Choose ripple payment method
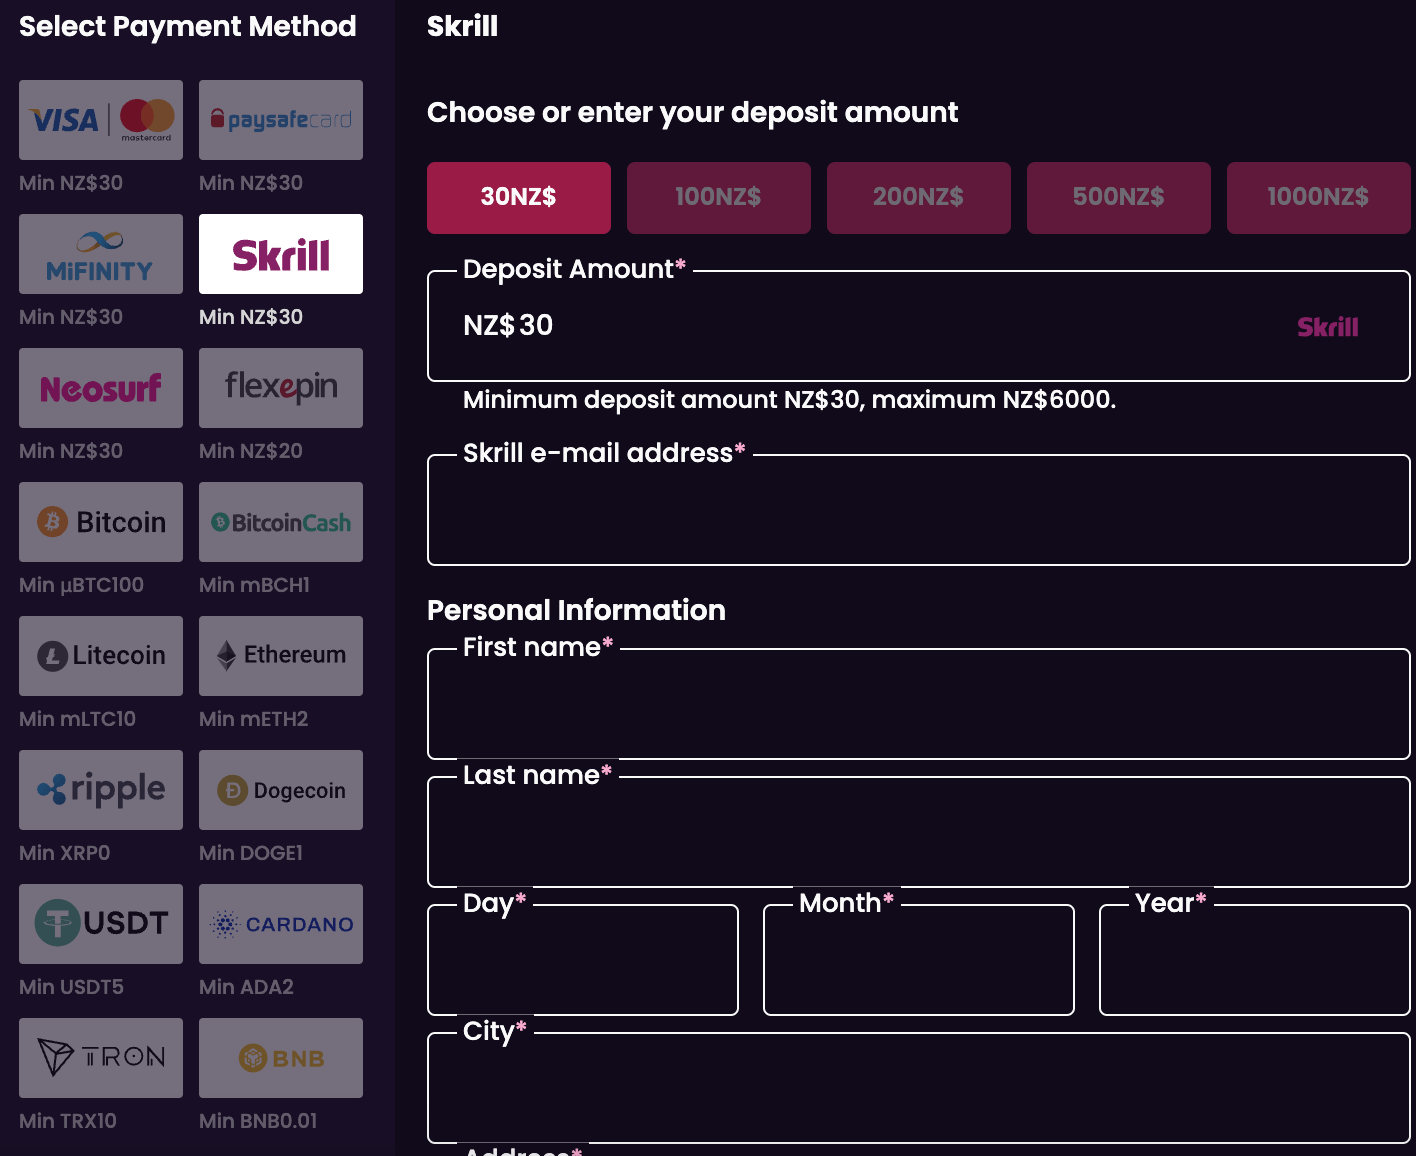This screenshot has width=1416, height=1156. (101, 790)
